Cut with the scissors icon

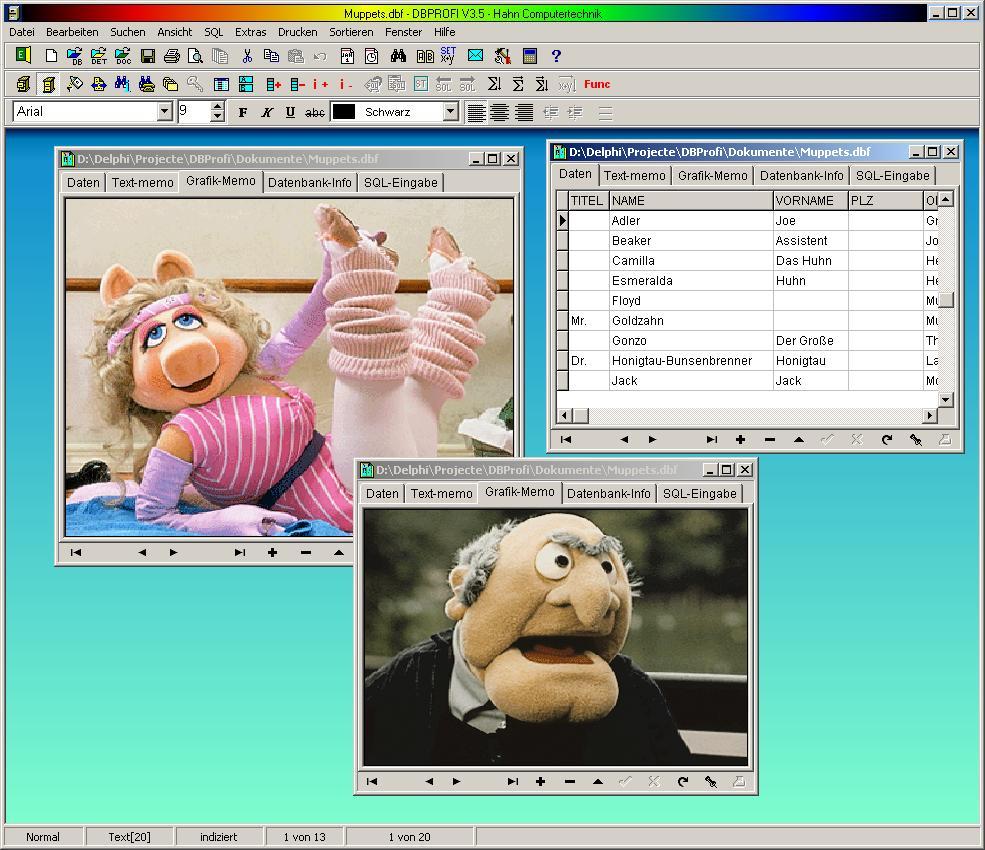click(248, 56)
